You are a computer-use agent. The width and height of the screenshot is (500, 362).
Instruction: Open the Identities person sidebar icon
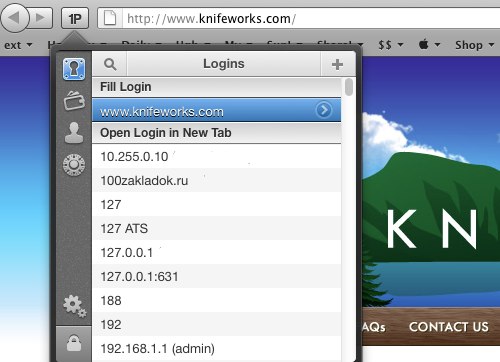74,133
